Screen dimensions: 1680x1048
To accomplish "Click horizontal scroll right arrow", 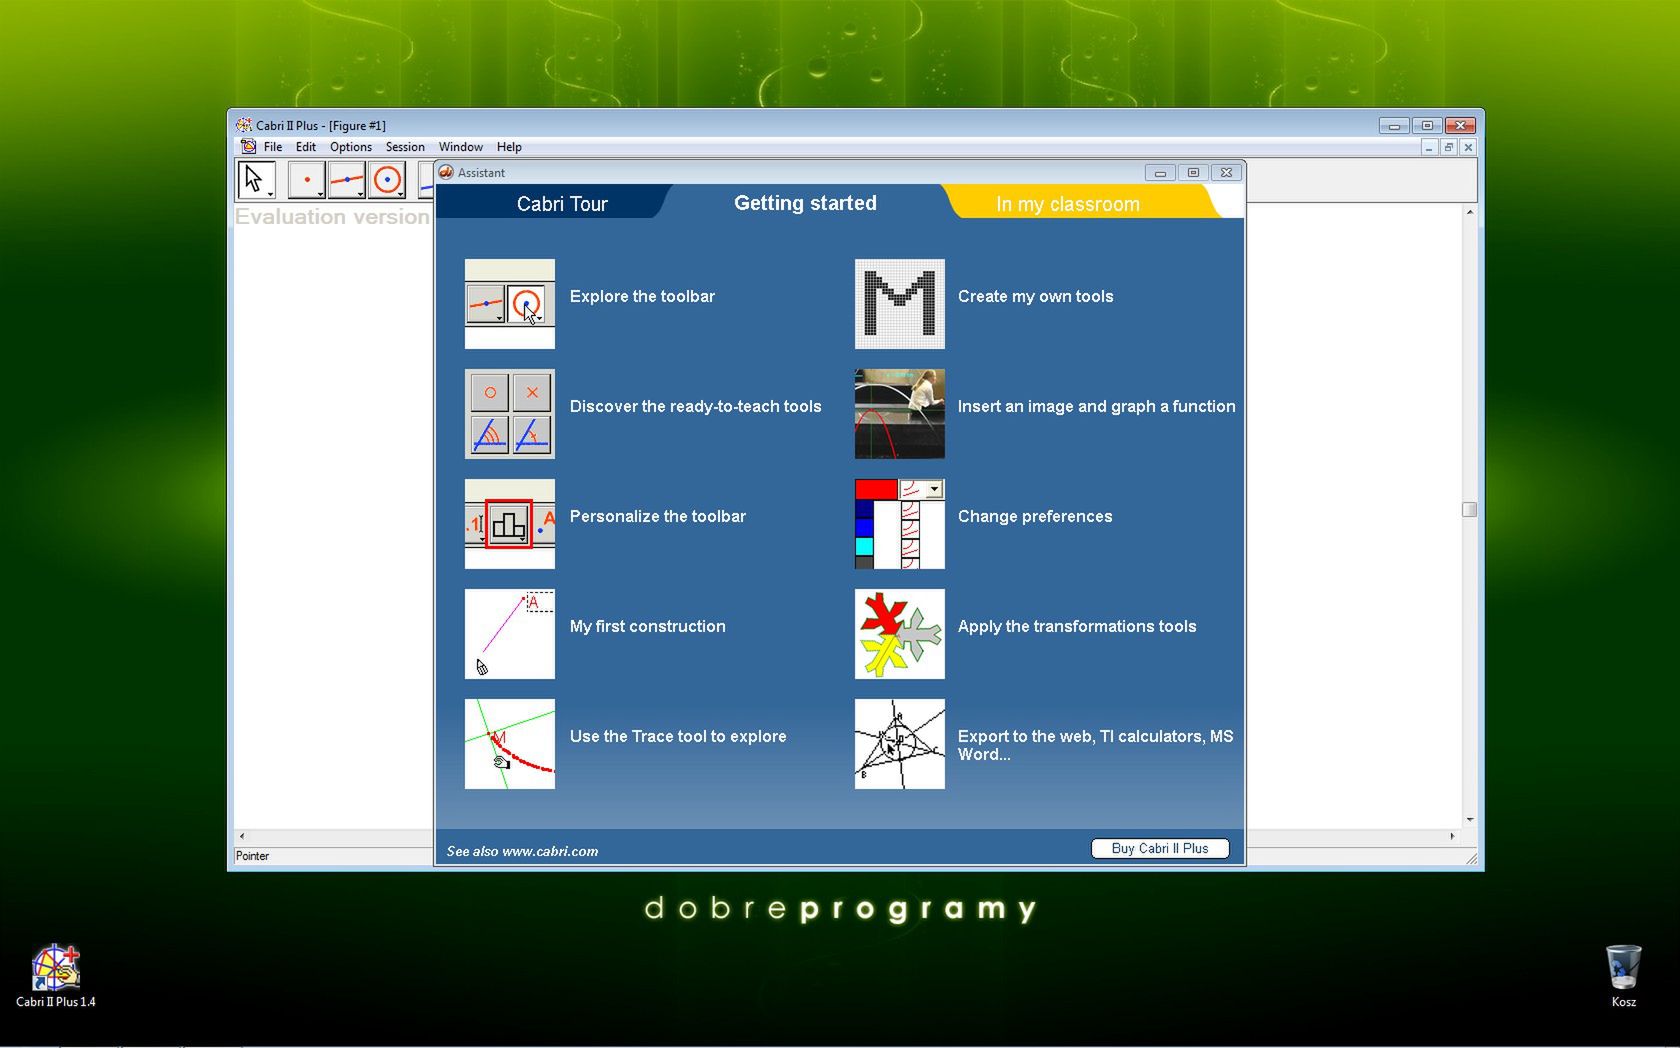I will pyautogui.click(x=1452, y=836).
